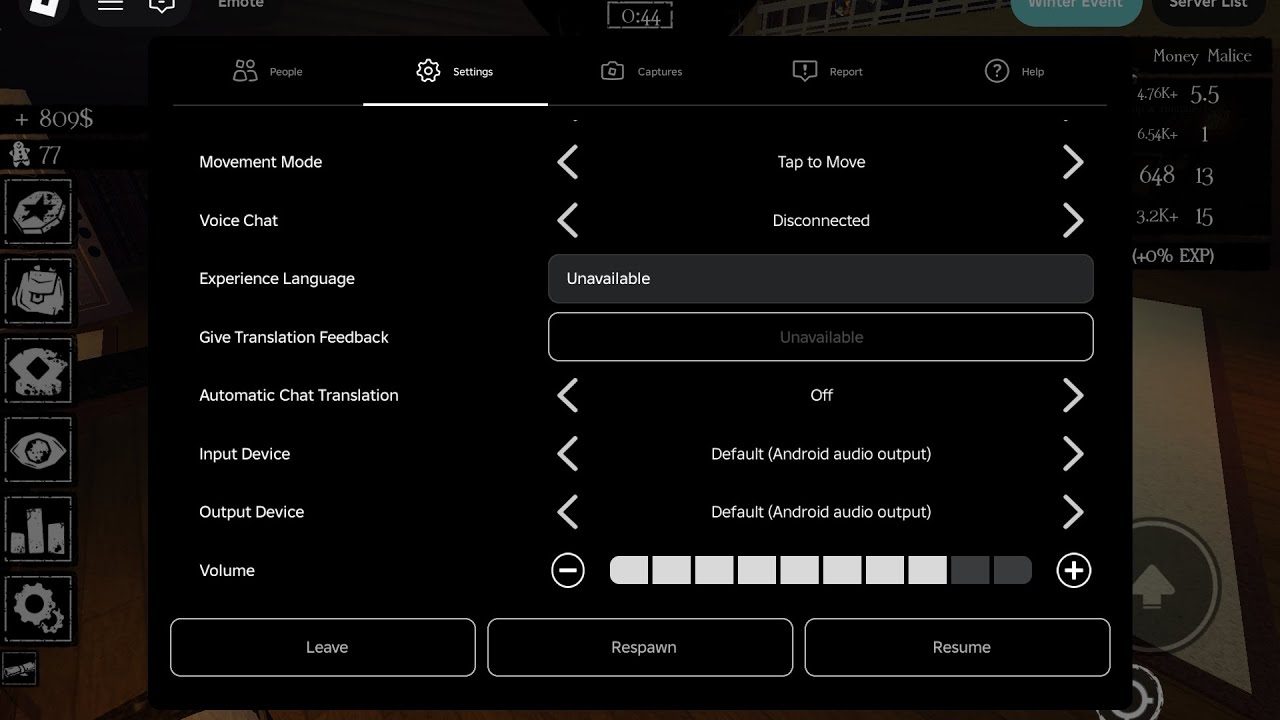Image resolution: width=1280 pixels, height=720 pixels.
Task: Open the Experience Language dropdown
Action: point(821,278)
